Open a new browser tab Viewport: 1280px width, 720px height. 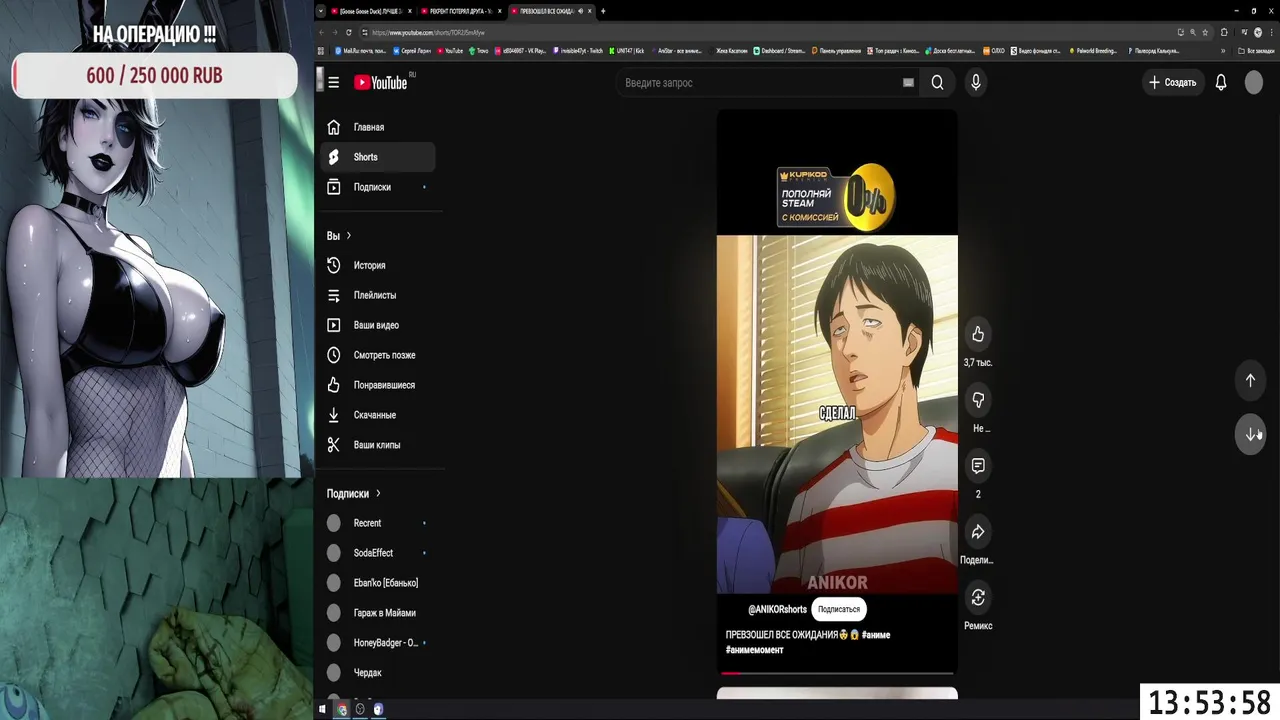[x=603, y=11]
